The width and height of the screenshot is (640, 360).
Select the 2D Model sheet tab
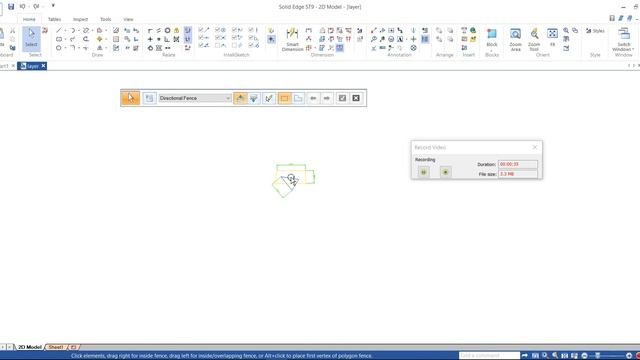[30, 347]
